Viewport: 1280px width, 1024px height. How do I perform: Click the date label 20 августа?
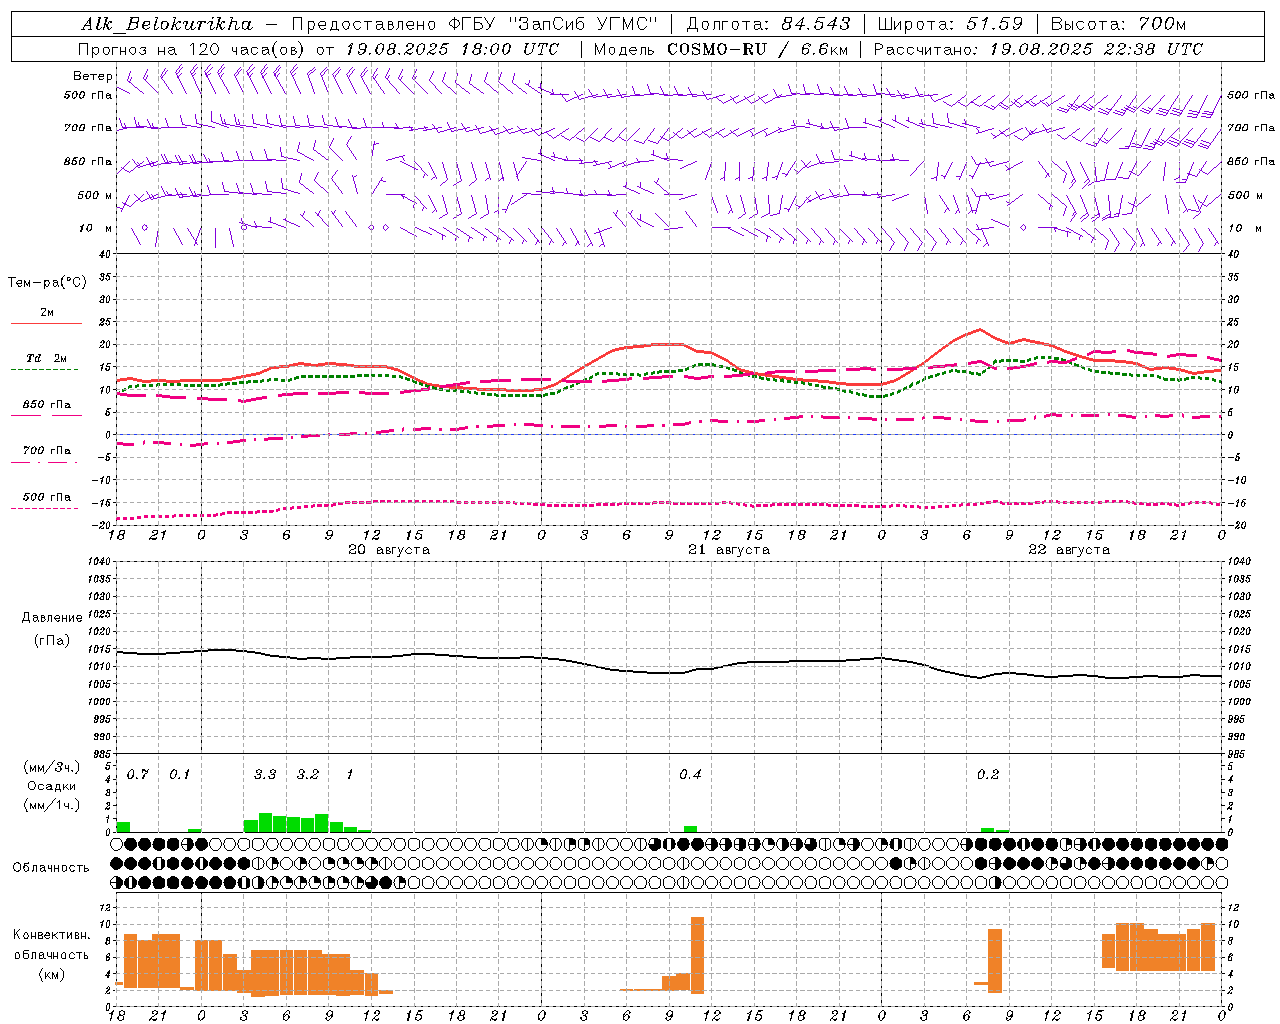[x=389, y=550]
